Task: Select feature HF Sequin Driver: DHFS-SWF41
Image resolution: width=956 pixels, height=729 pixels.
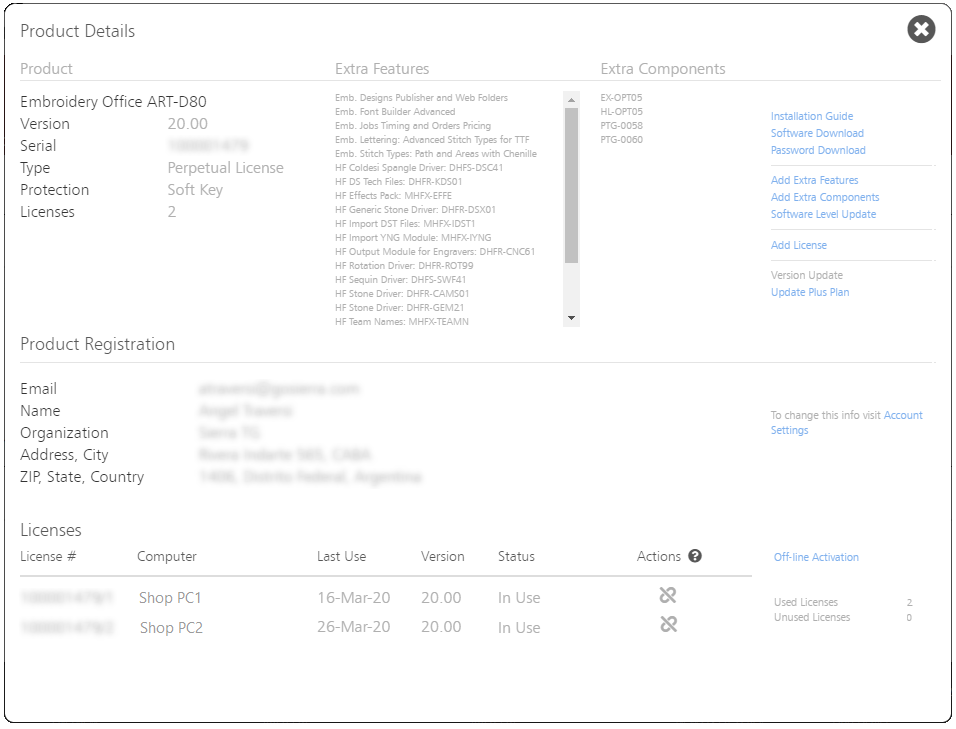Action: pyautogui.click(x=401, y=280)
